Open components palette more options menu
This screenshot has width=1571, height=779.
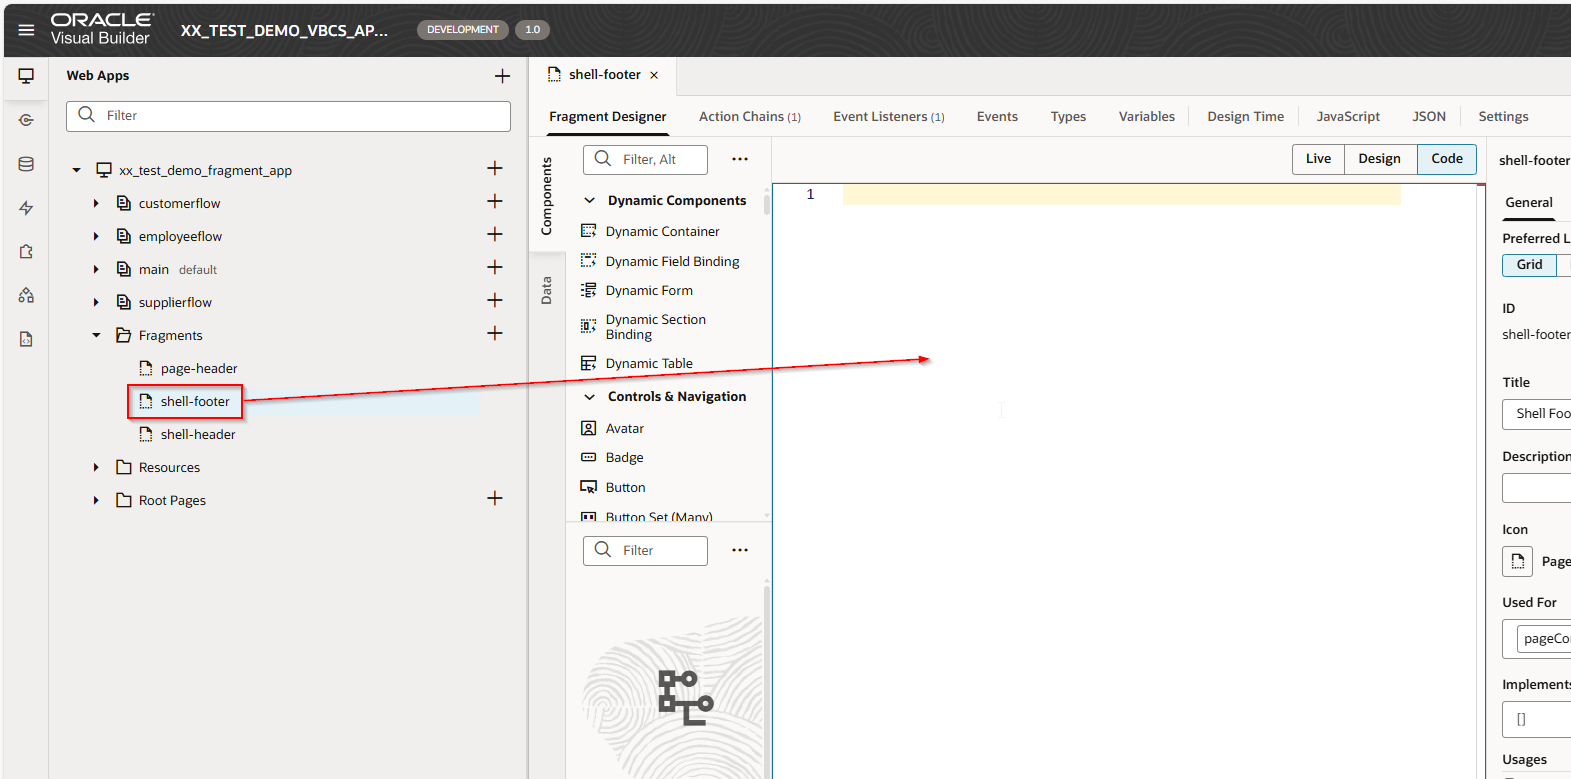[739, 159]
